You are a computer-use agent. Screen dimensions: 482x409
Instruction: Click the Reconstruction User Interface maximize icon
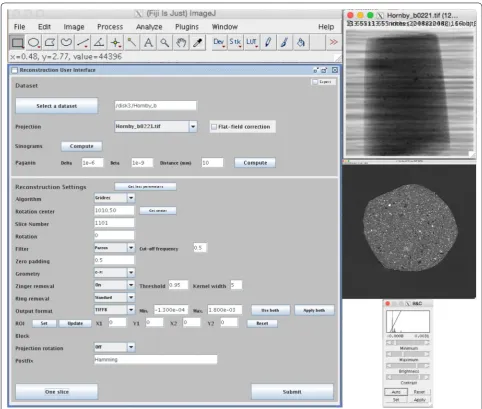tap(324, 70)
